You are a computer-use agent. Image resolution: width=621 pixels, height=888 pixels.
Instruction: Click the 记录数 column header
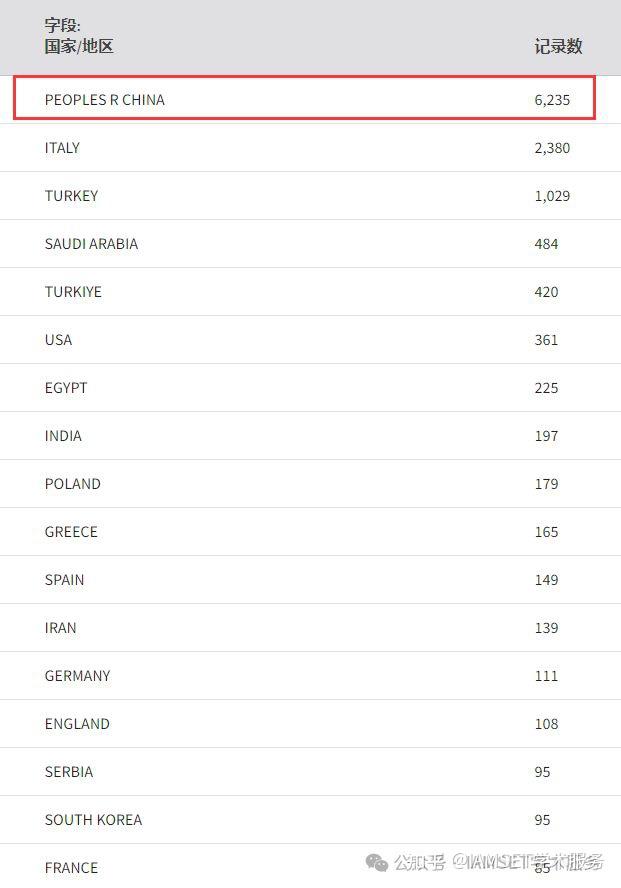[x=558, y=46]
